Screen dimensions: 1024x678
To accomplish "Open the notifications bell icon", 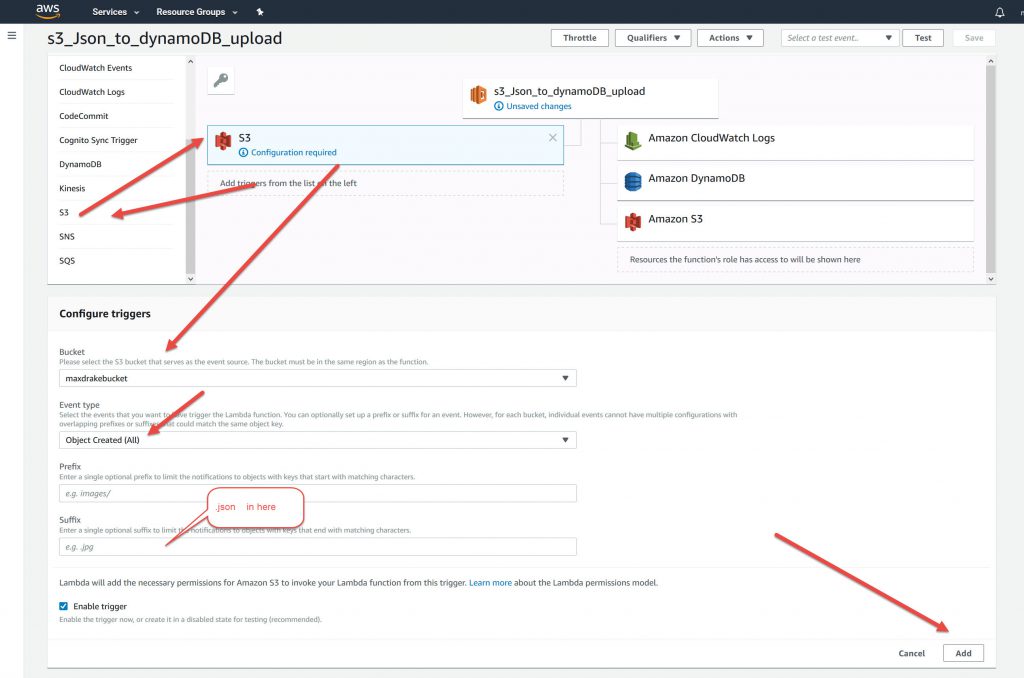I will click(x=999, y=12).
